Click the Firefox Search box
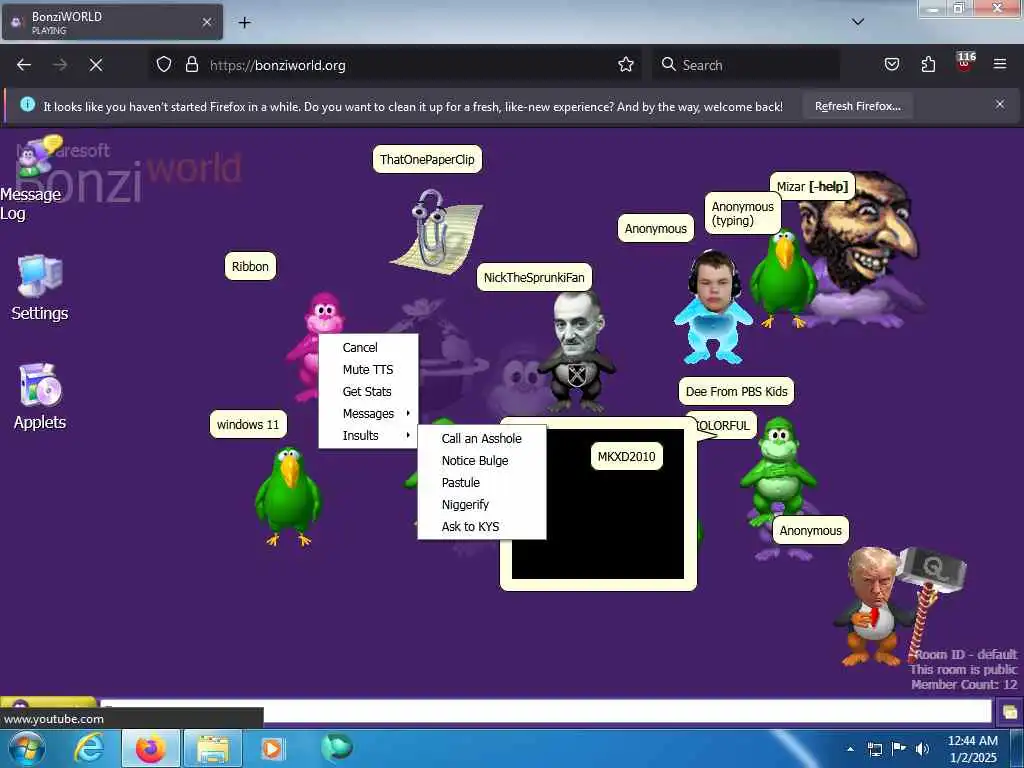This screenshot has width=1024, height=768. 746,65
